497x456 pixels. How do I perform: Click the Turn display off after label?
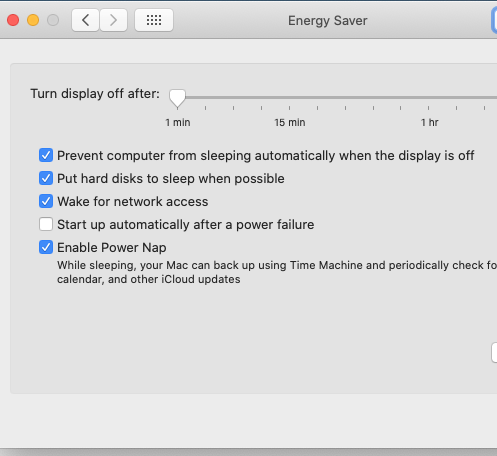(x=95, y=94)
